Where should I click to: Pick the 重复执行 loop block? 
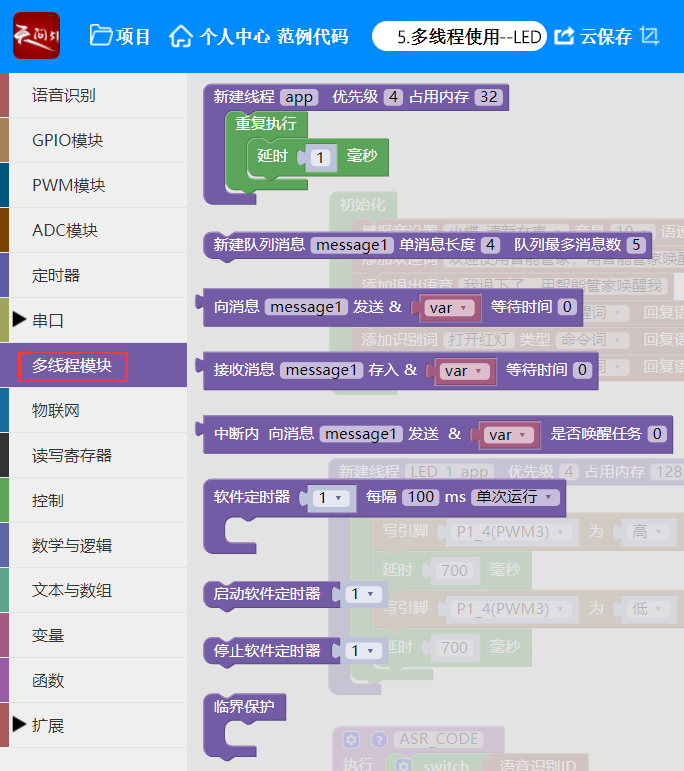click(266, 123)
